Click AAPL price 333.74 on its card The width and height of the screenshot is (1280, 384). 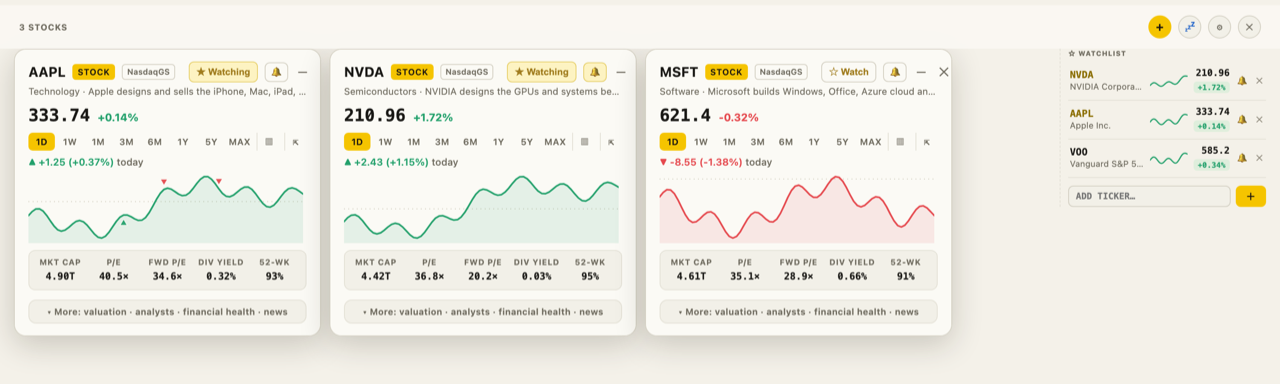pos(59,115)
